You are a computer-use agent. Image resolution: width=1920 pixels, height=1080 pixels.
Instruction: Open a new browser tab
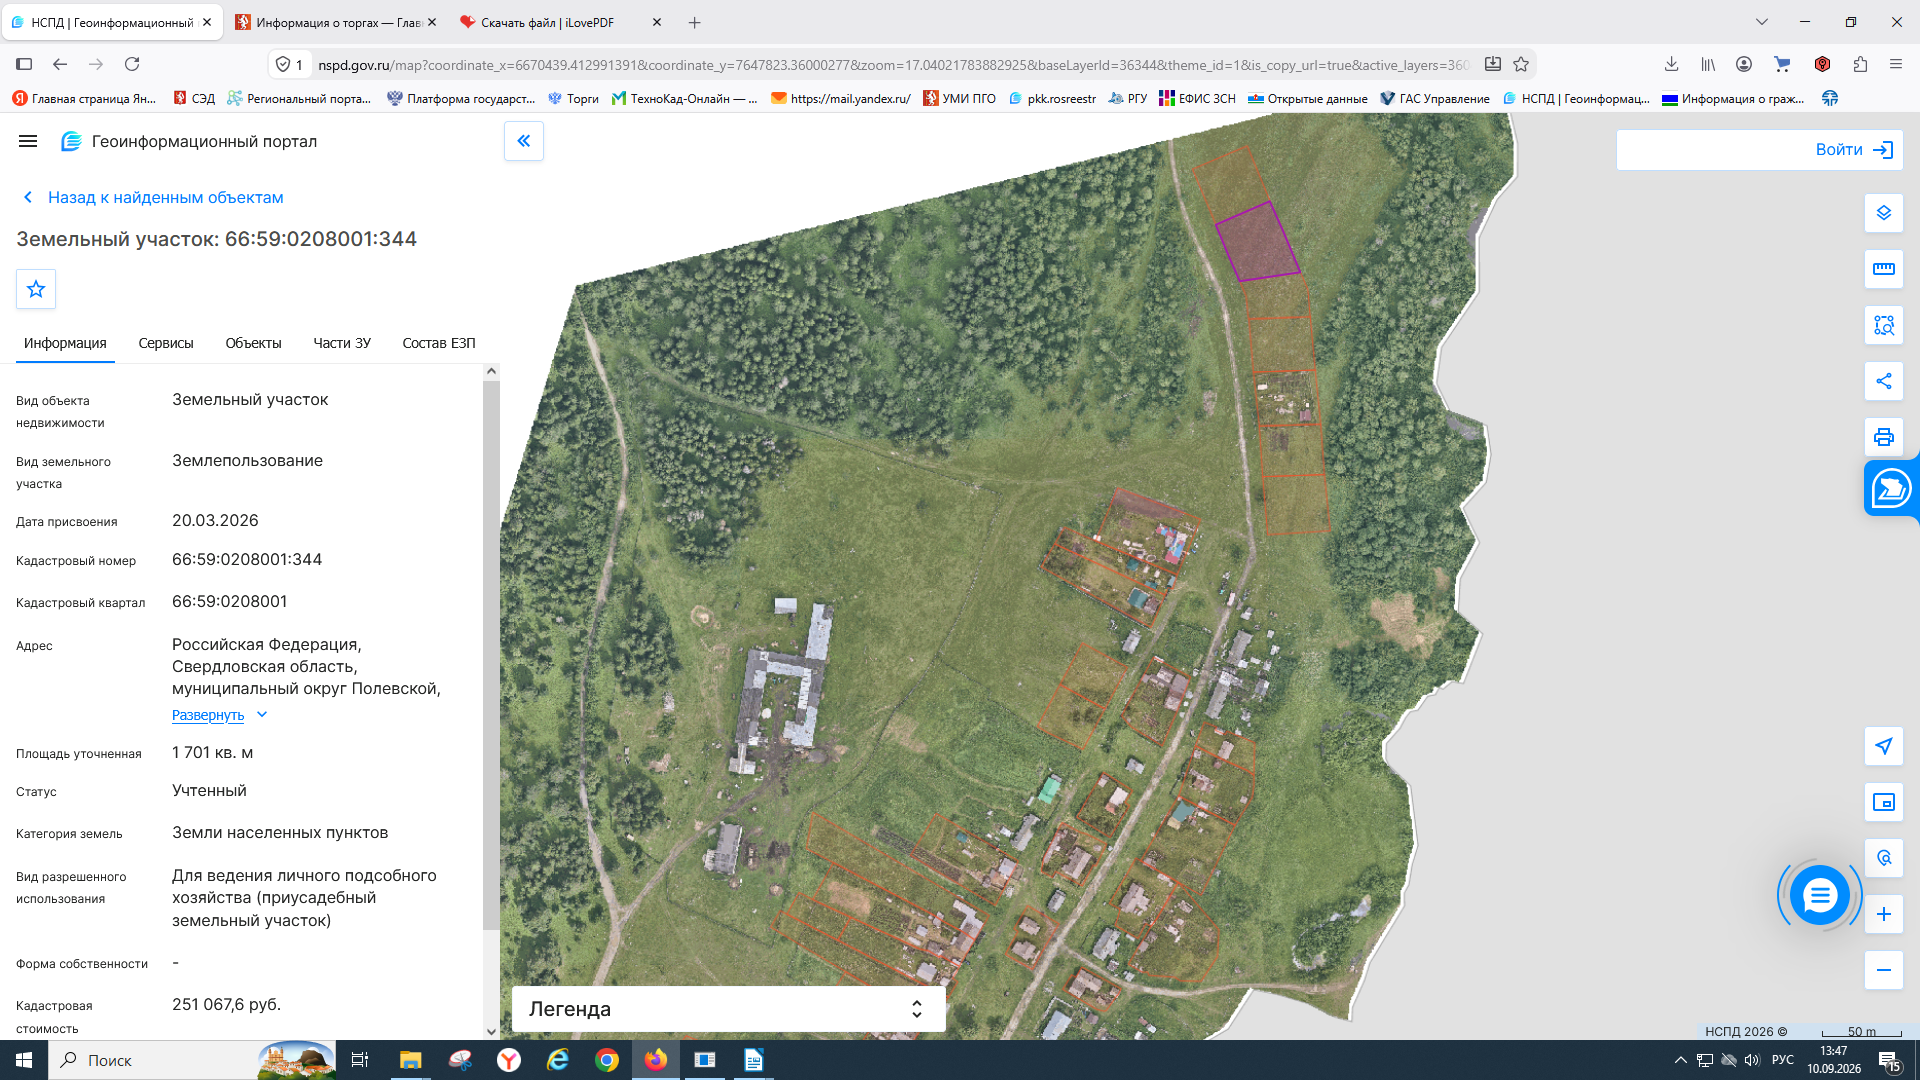tap(695, 22)
